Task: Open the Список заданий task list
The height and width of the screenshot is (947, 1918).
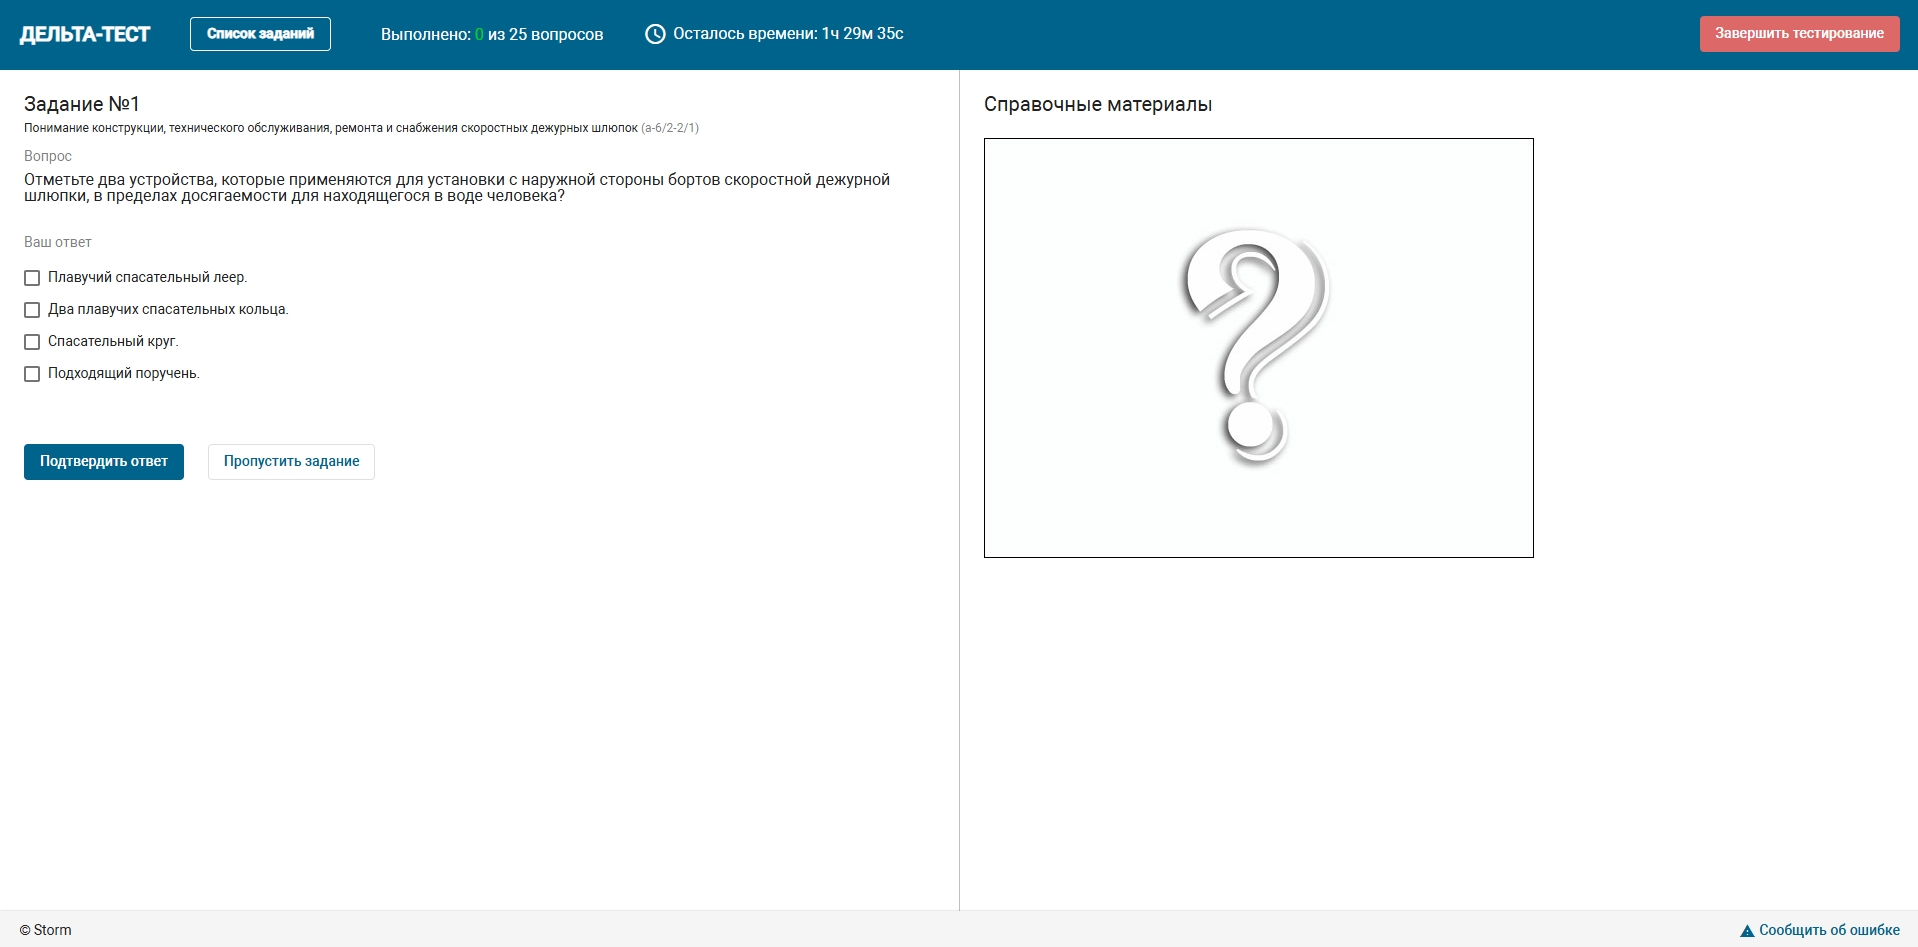Action: tap(260, 34)
